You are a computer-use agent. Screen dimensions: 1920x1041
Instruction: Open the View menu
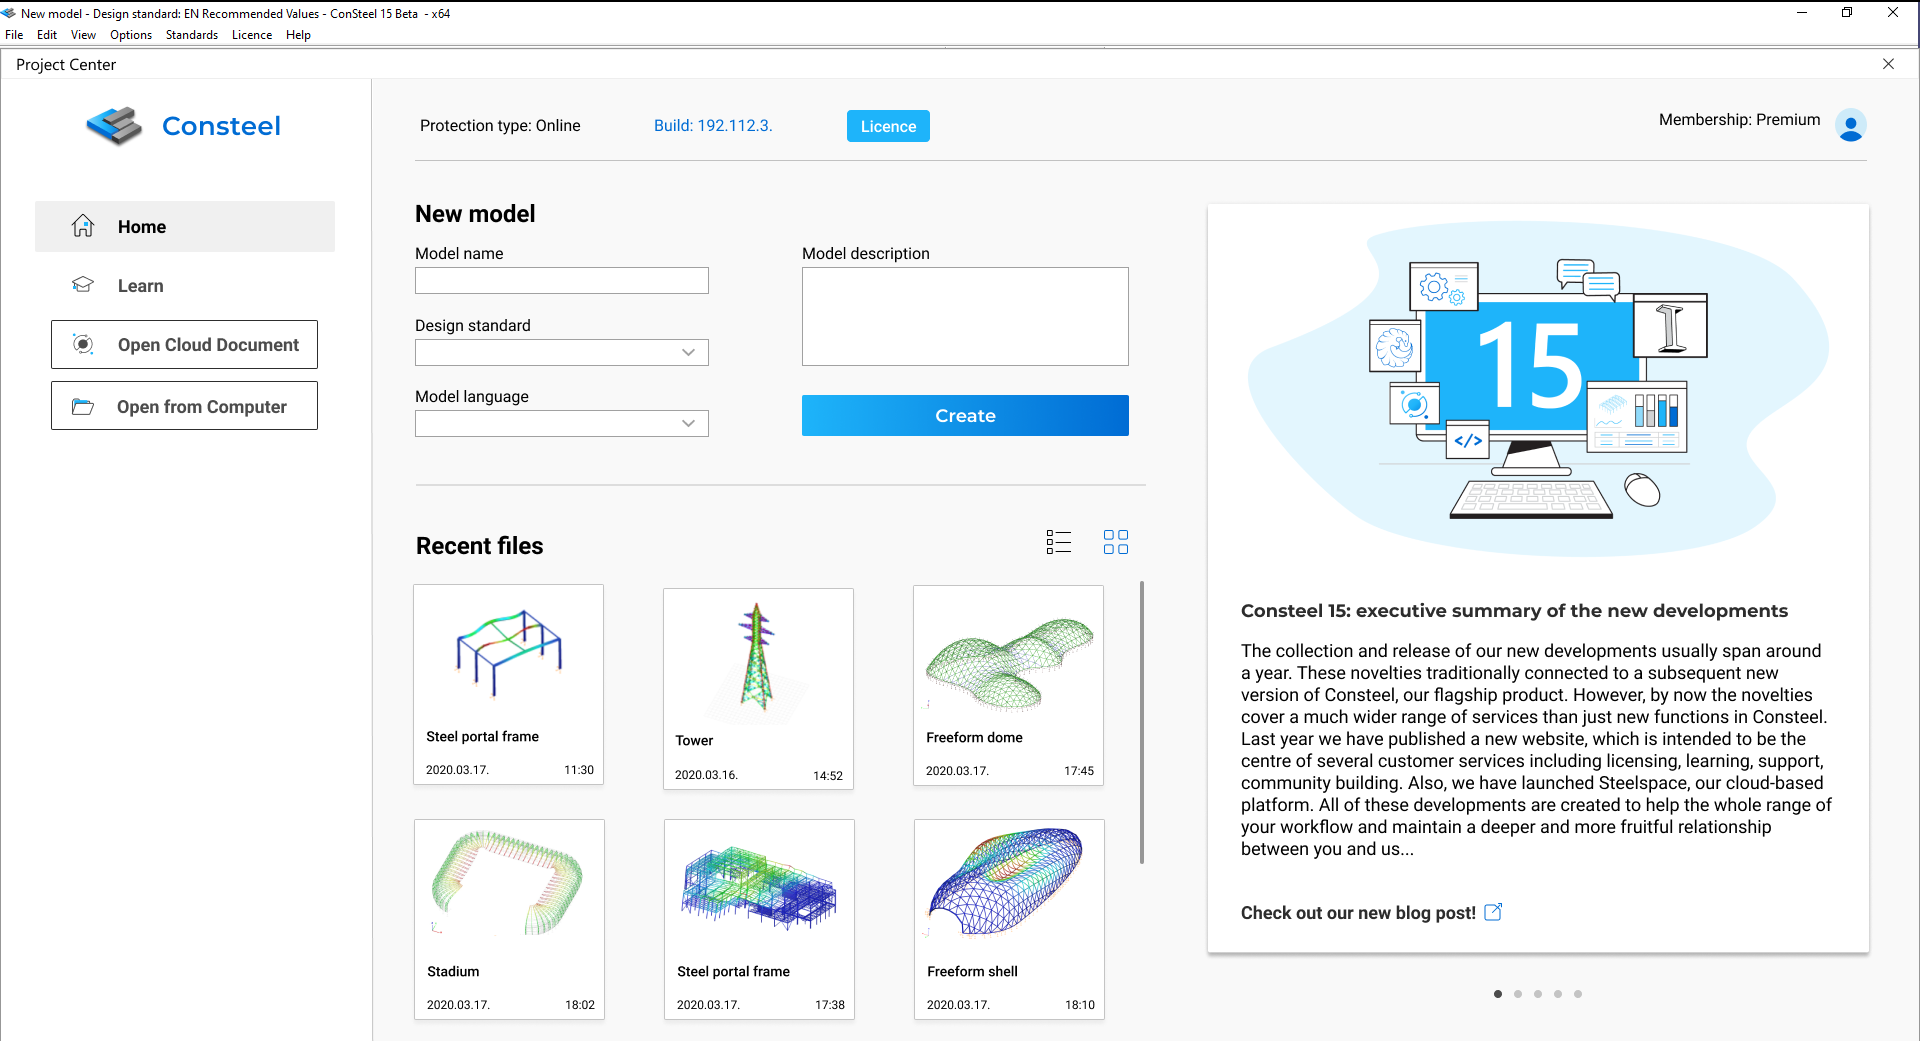pos(83,35)
